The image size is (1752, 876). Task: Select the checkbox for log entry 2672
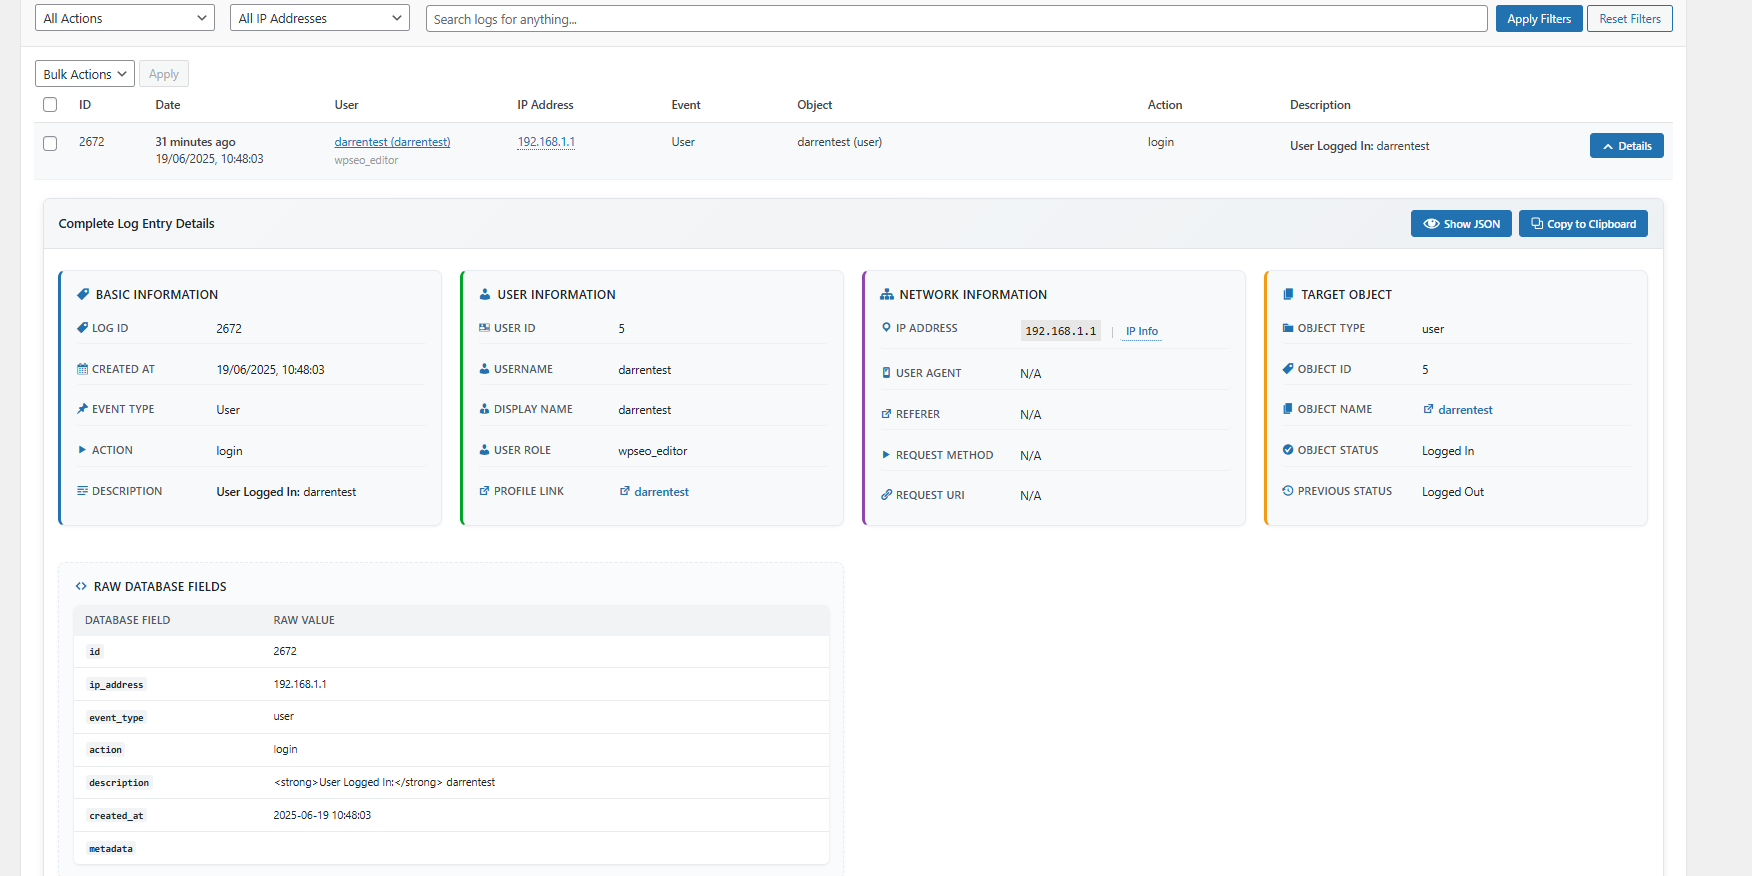click(50, 143)
